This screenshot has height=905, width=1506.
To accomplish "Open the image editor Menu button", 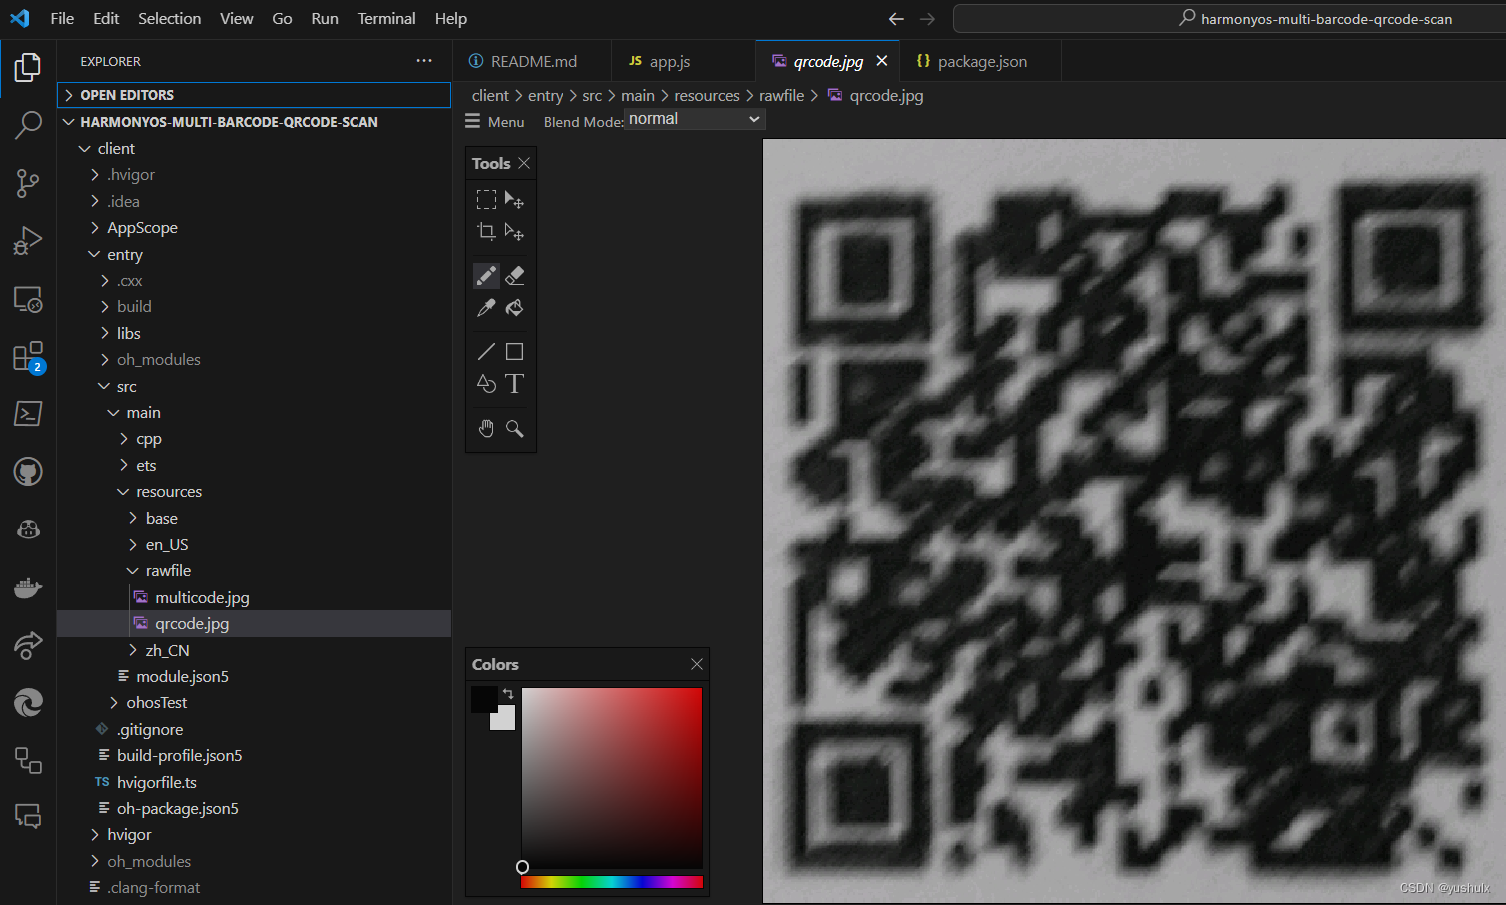I will click(495, 121).
